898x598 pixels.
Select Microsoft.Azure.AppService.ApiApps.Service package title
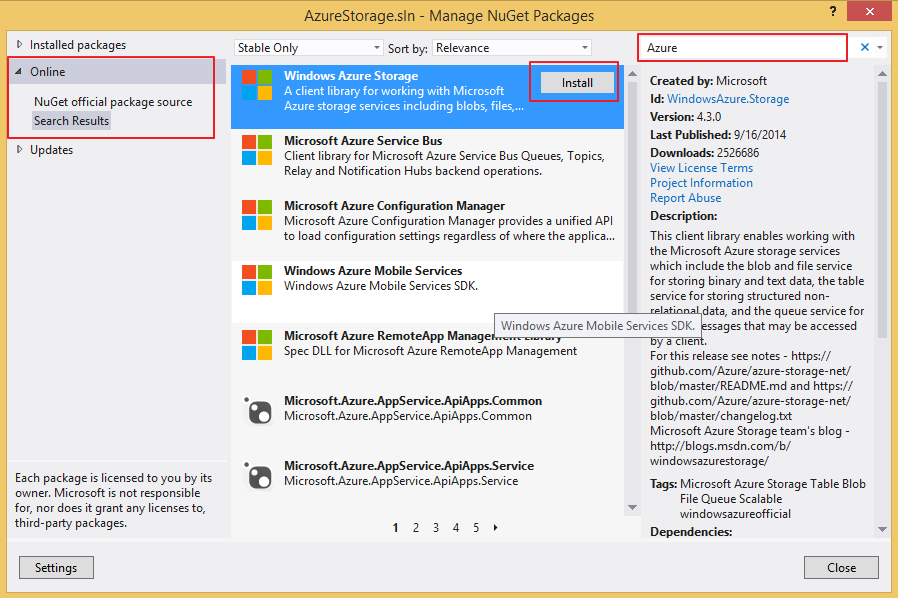pyautogui.click(x=409, y=466)
